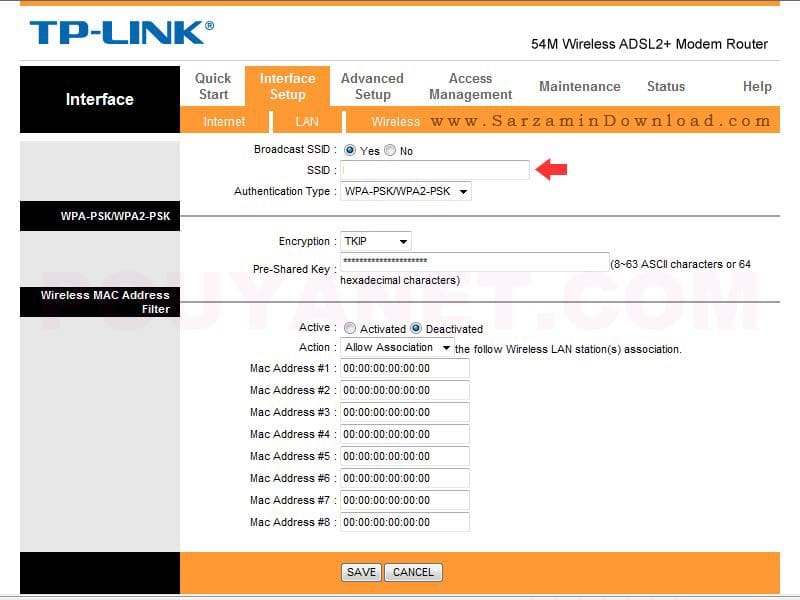800x600 pixels.
Task: Set MAC filter to Activated
Action: click(350, 329)
